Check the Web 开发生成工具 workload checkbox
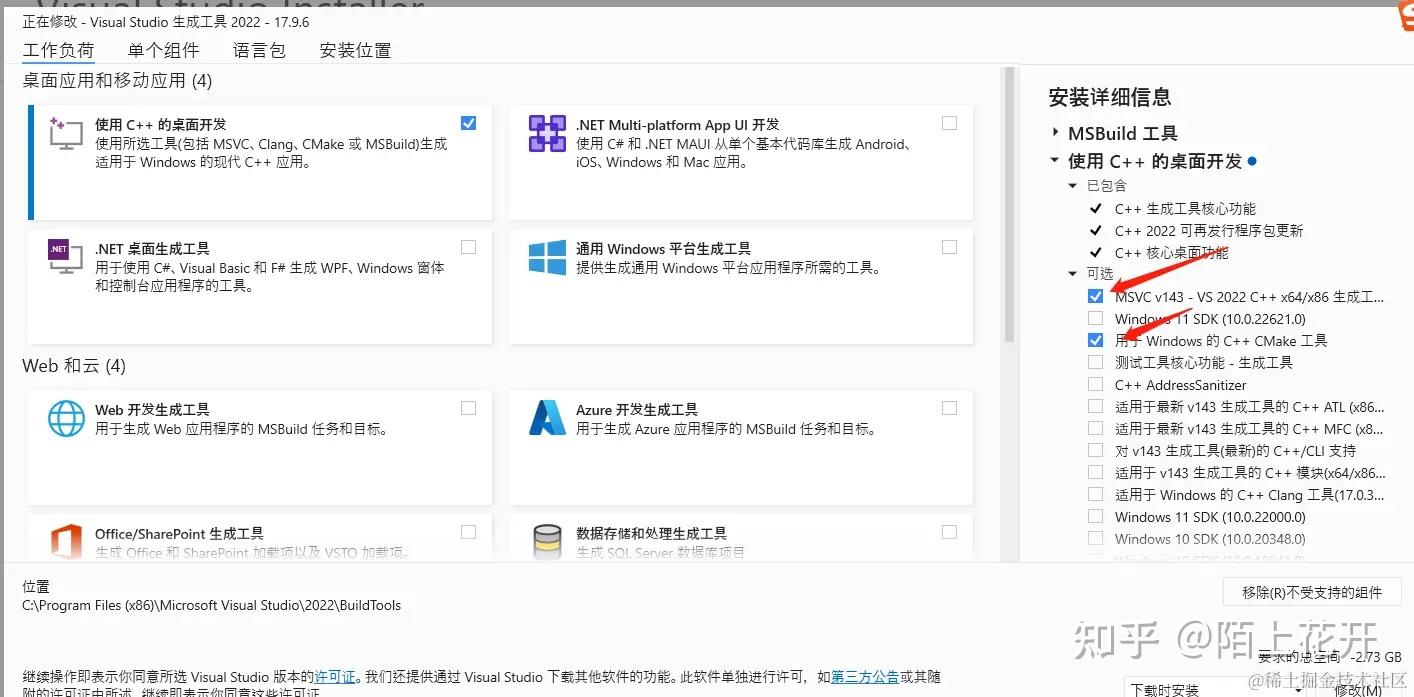This screenshot has height=697, width=1414. tap(468, 408)
